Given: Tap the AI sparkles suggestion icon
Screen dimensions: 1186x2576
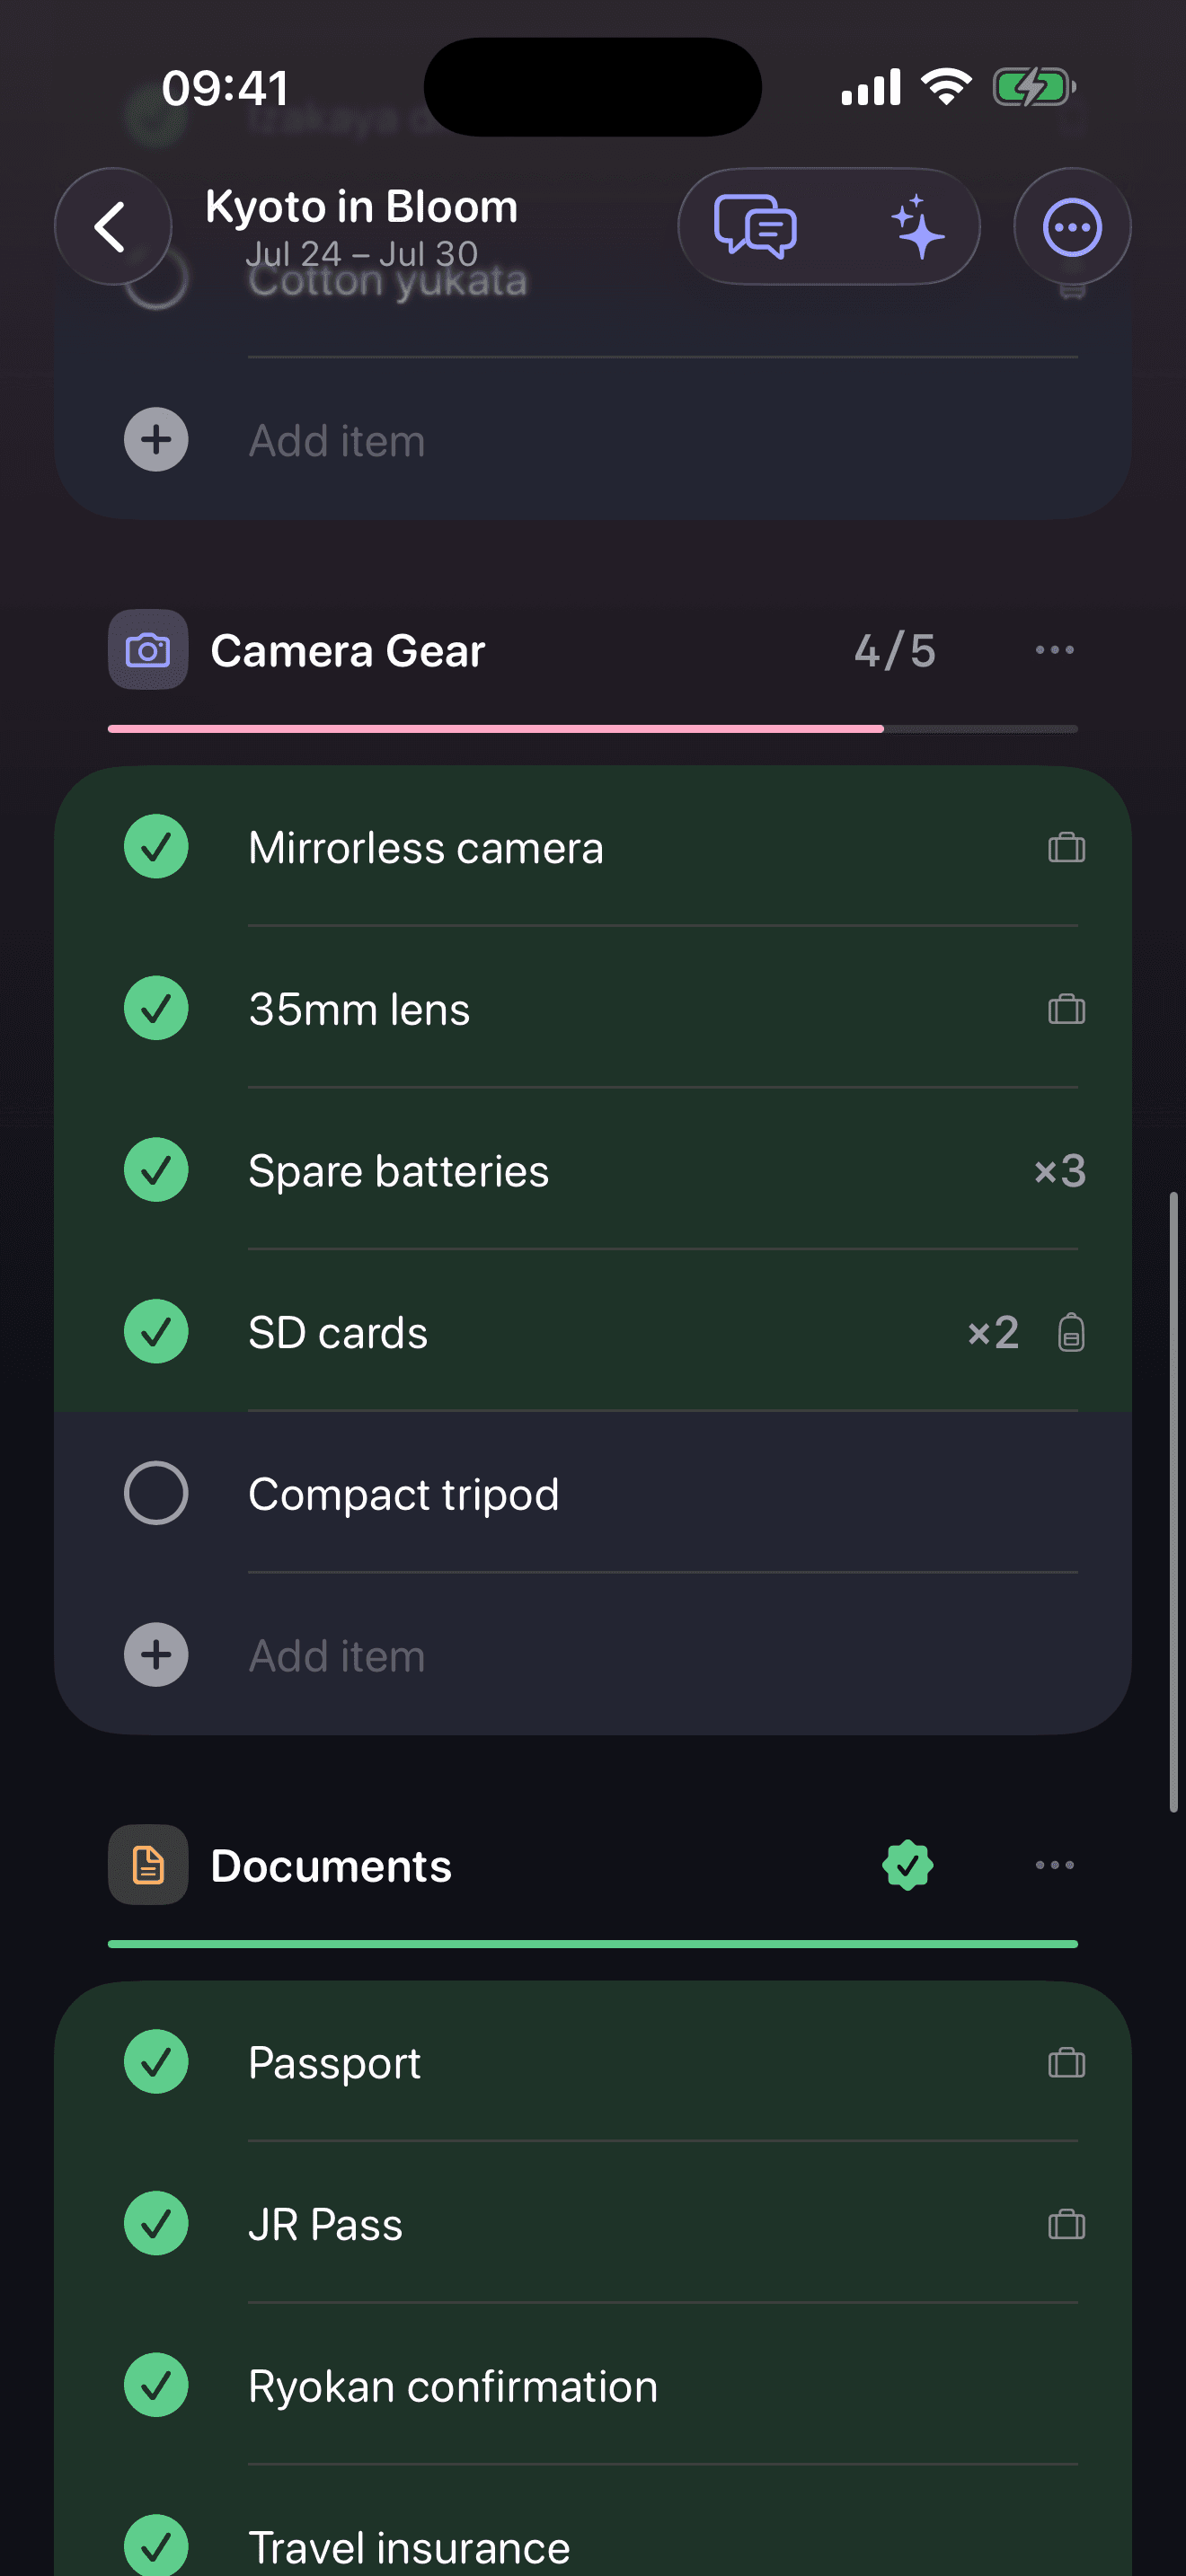Looking at the screenshot, I should (x=916, y=227).
